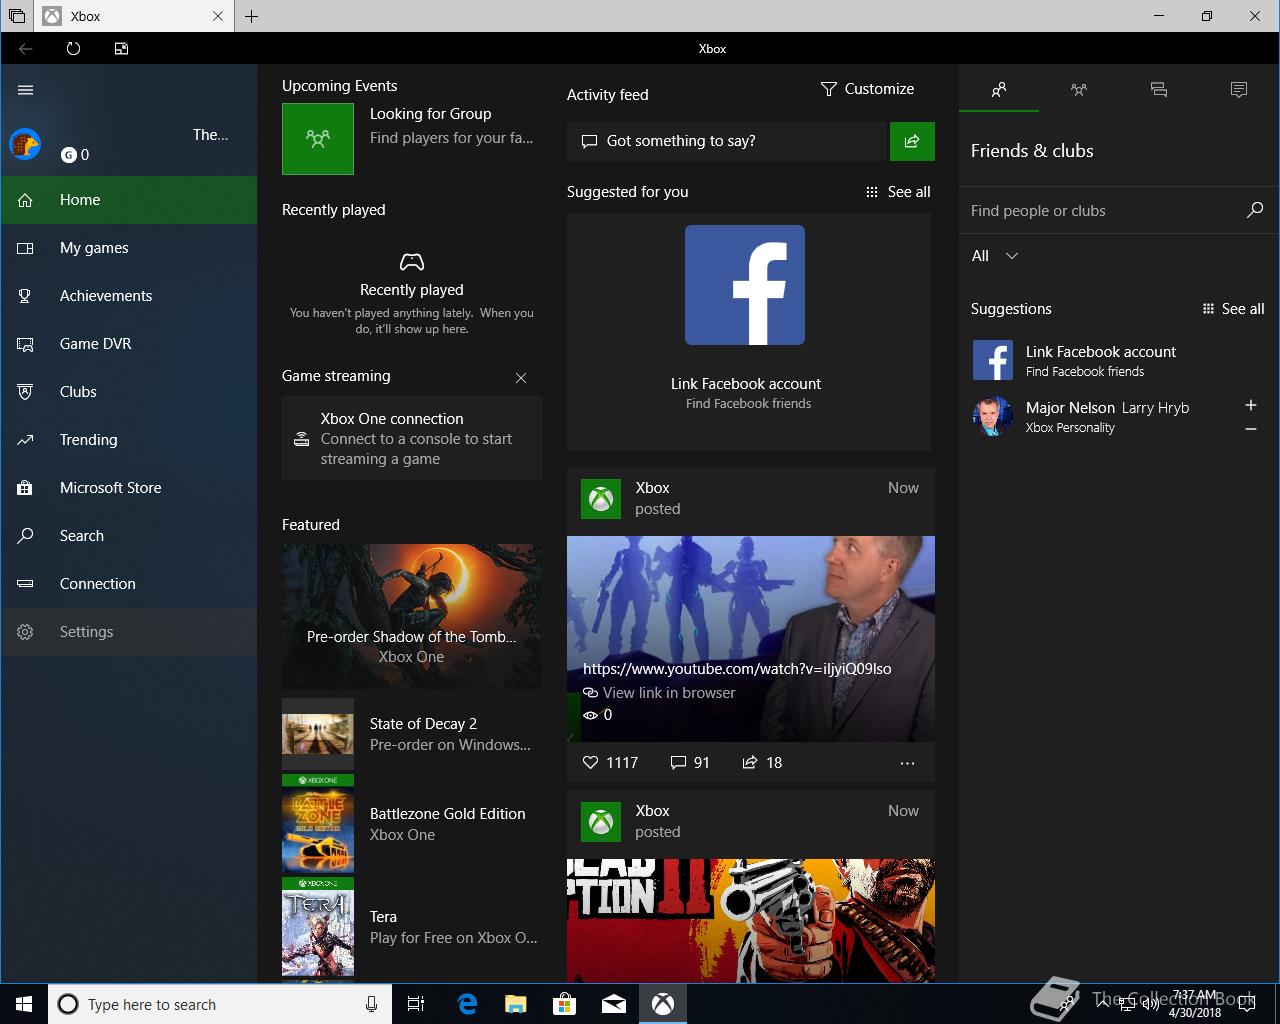
Task: Go to Home in the sidebar
Action: click(129, 200)
